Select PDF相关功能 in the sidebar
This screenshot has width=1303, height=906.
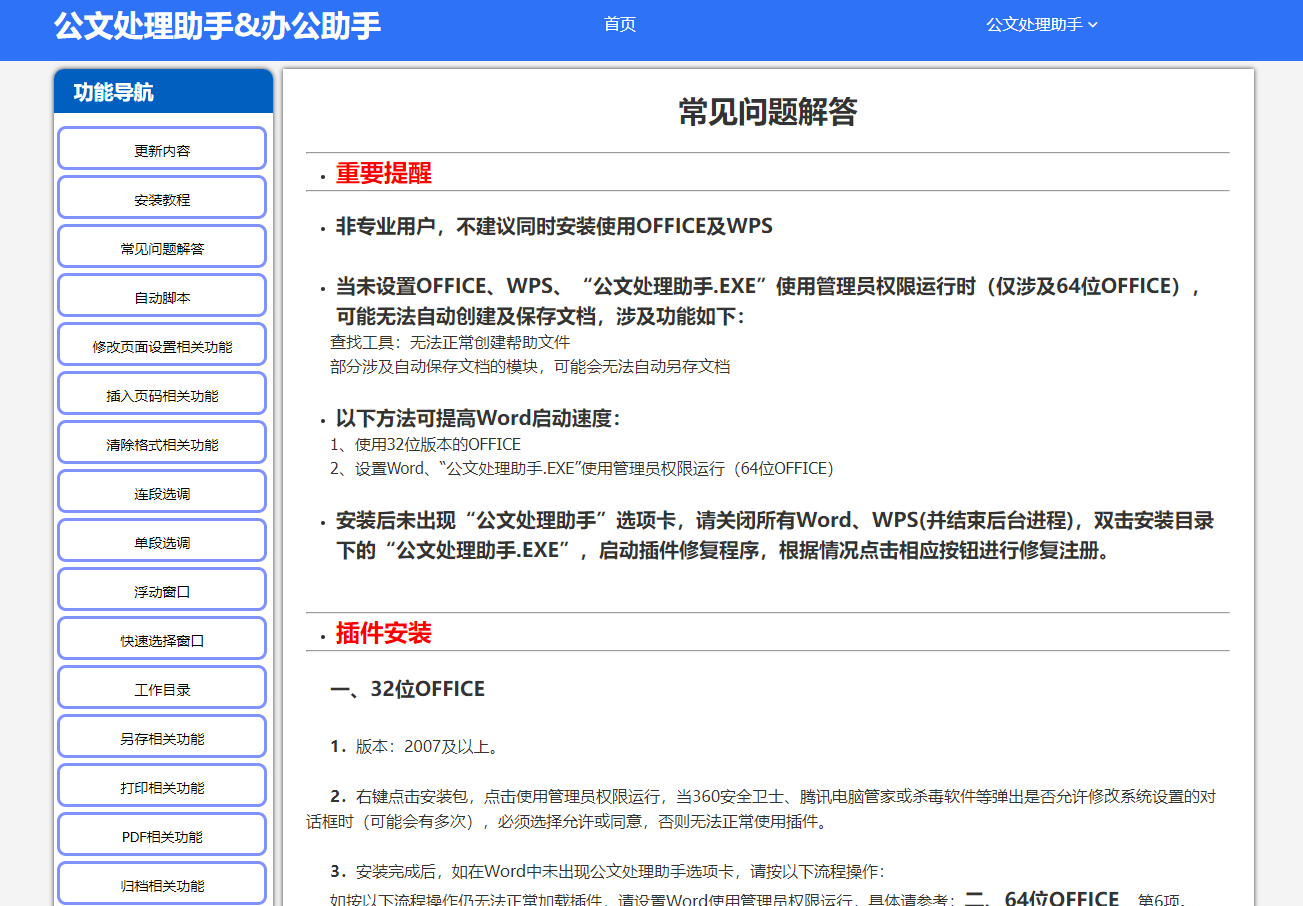162,836
